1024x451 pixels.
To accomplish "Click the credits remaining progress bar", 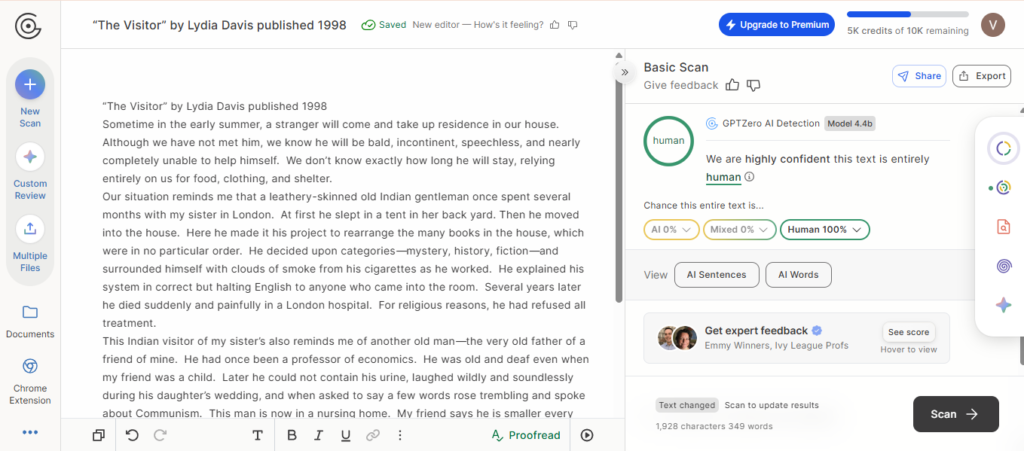I will point(908,14).
